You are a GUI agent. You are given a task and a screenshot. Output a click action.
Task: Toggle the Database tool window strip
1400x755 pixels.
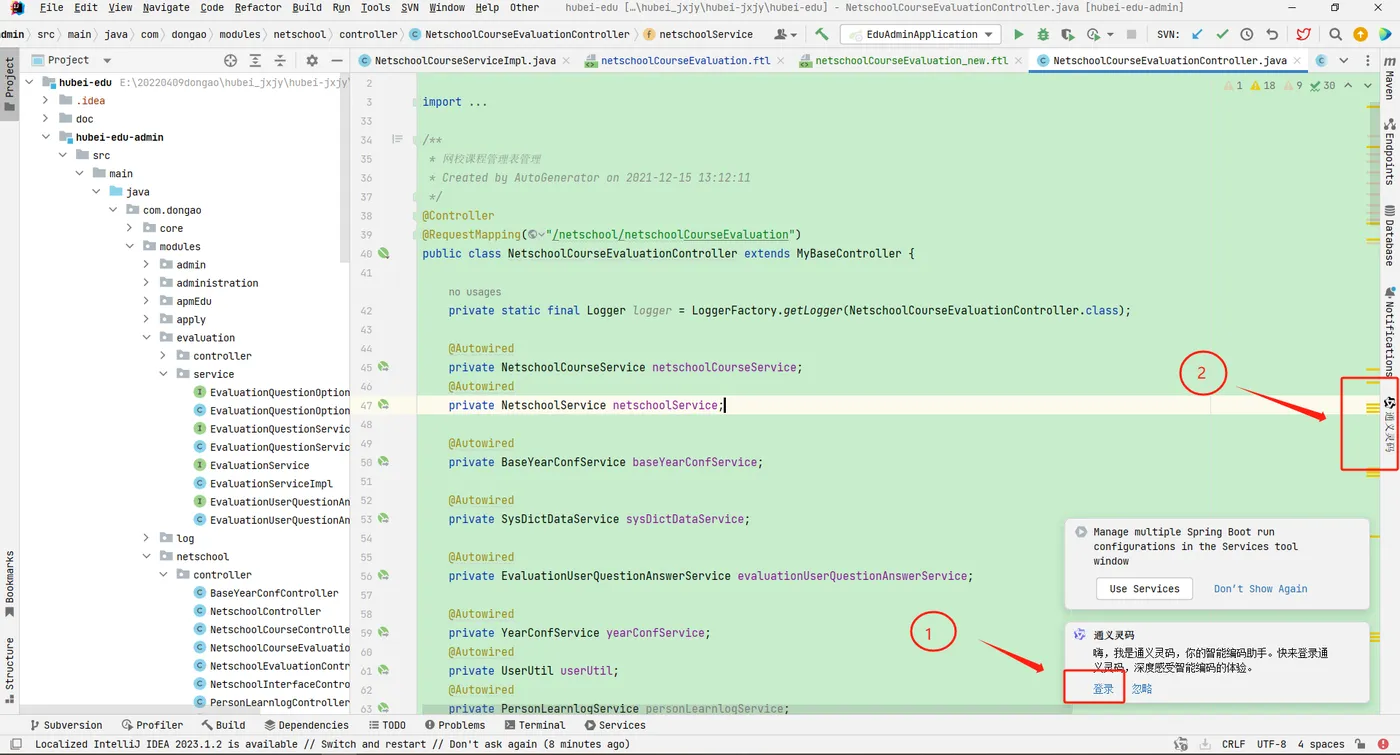click(x=1389, y=236)
